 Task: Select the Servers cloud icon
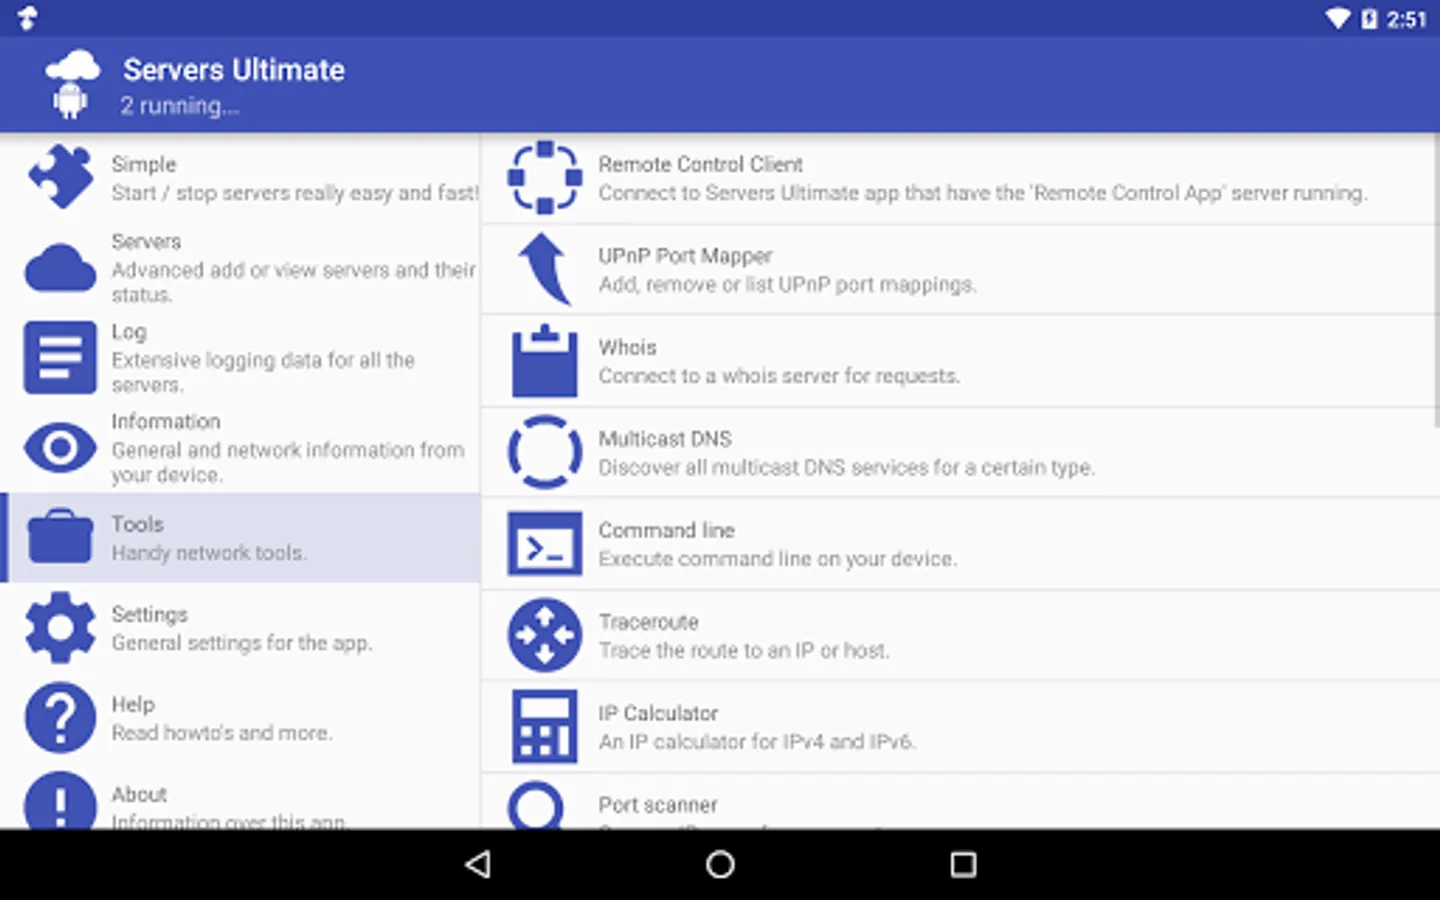point(60,268)
